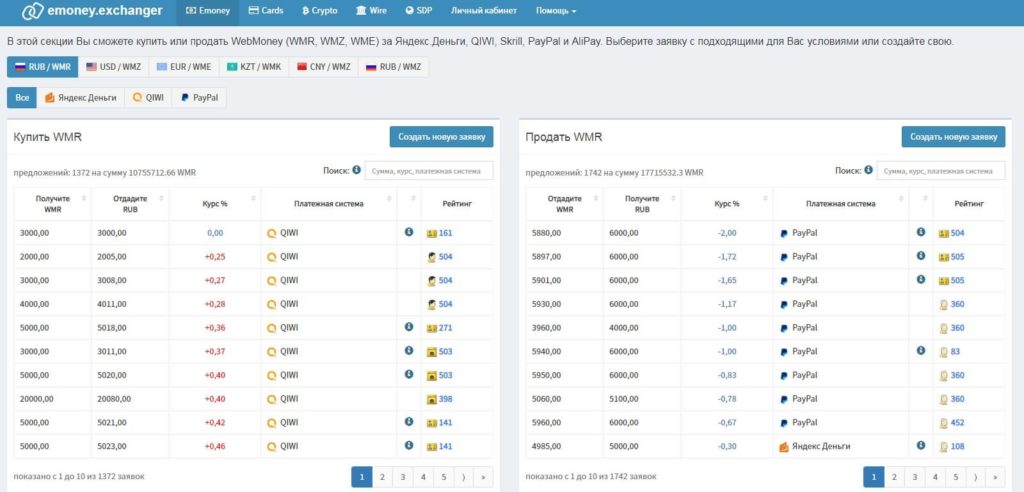Click info icon on the 5940,00 row
1024x492 pixels.
tap(921, 351)
